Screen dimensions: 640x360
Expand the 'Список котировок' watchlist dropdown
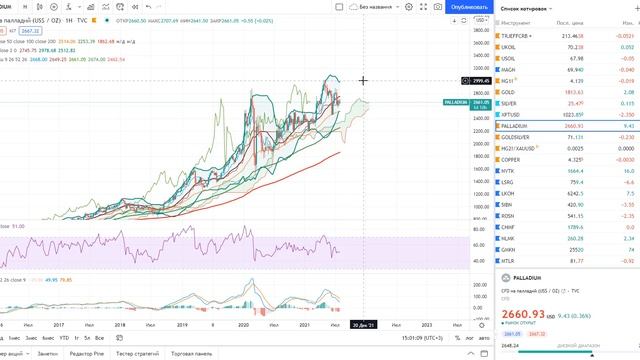[526, 9]
